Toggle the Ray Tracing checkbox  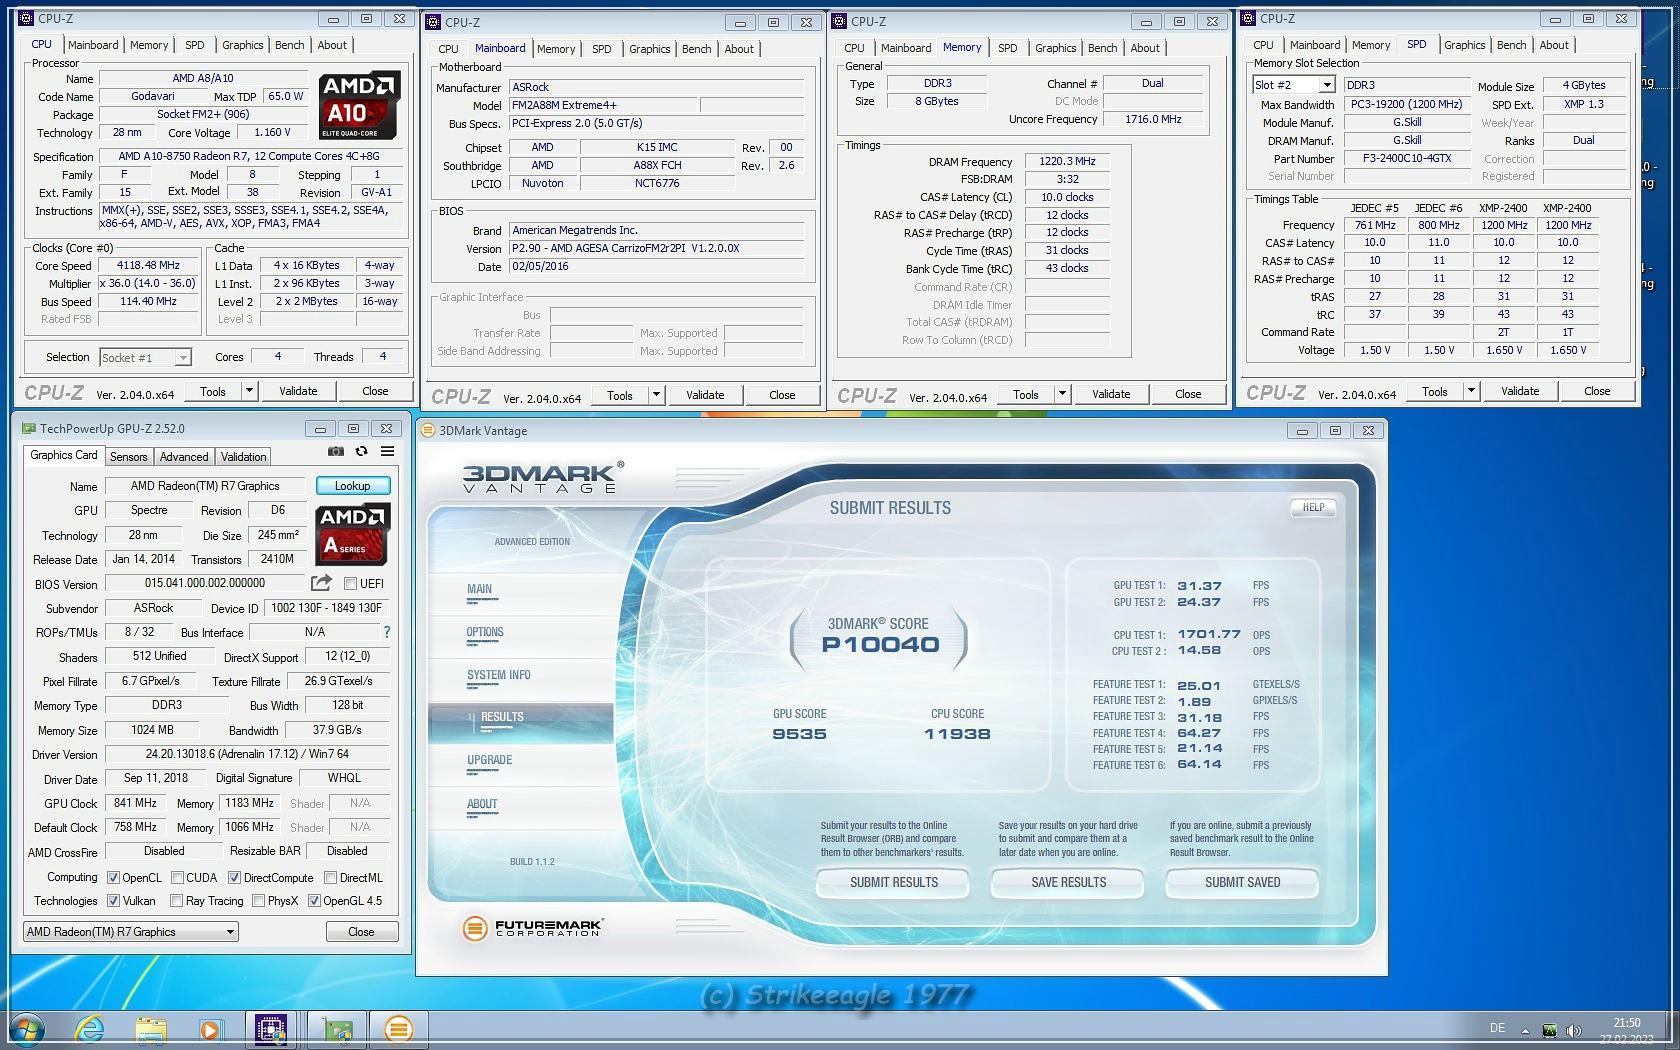[x=177, y=901]
